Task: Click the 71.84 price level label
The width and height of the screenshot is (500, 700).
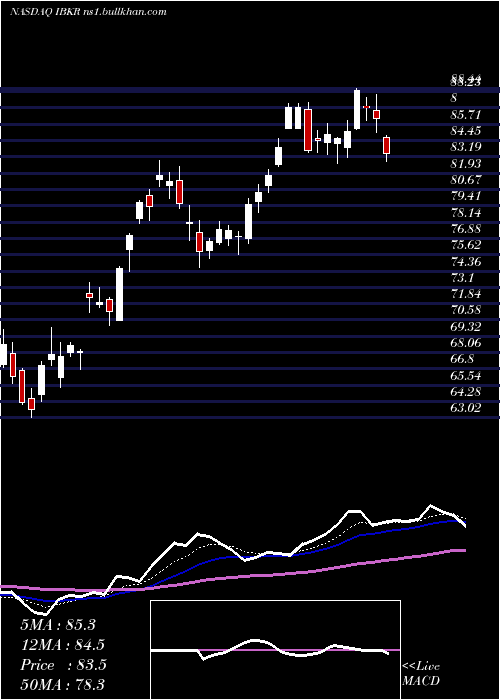Action: pyautogui.click(x=466, y=294)
